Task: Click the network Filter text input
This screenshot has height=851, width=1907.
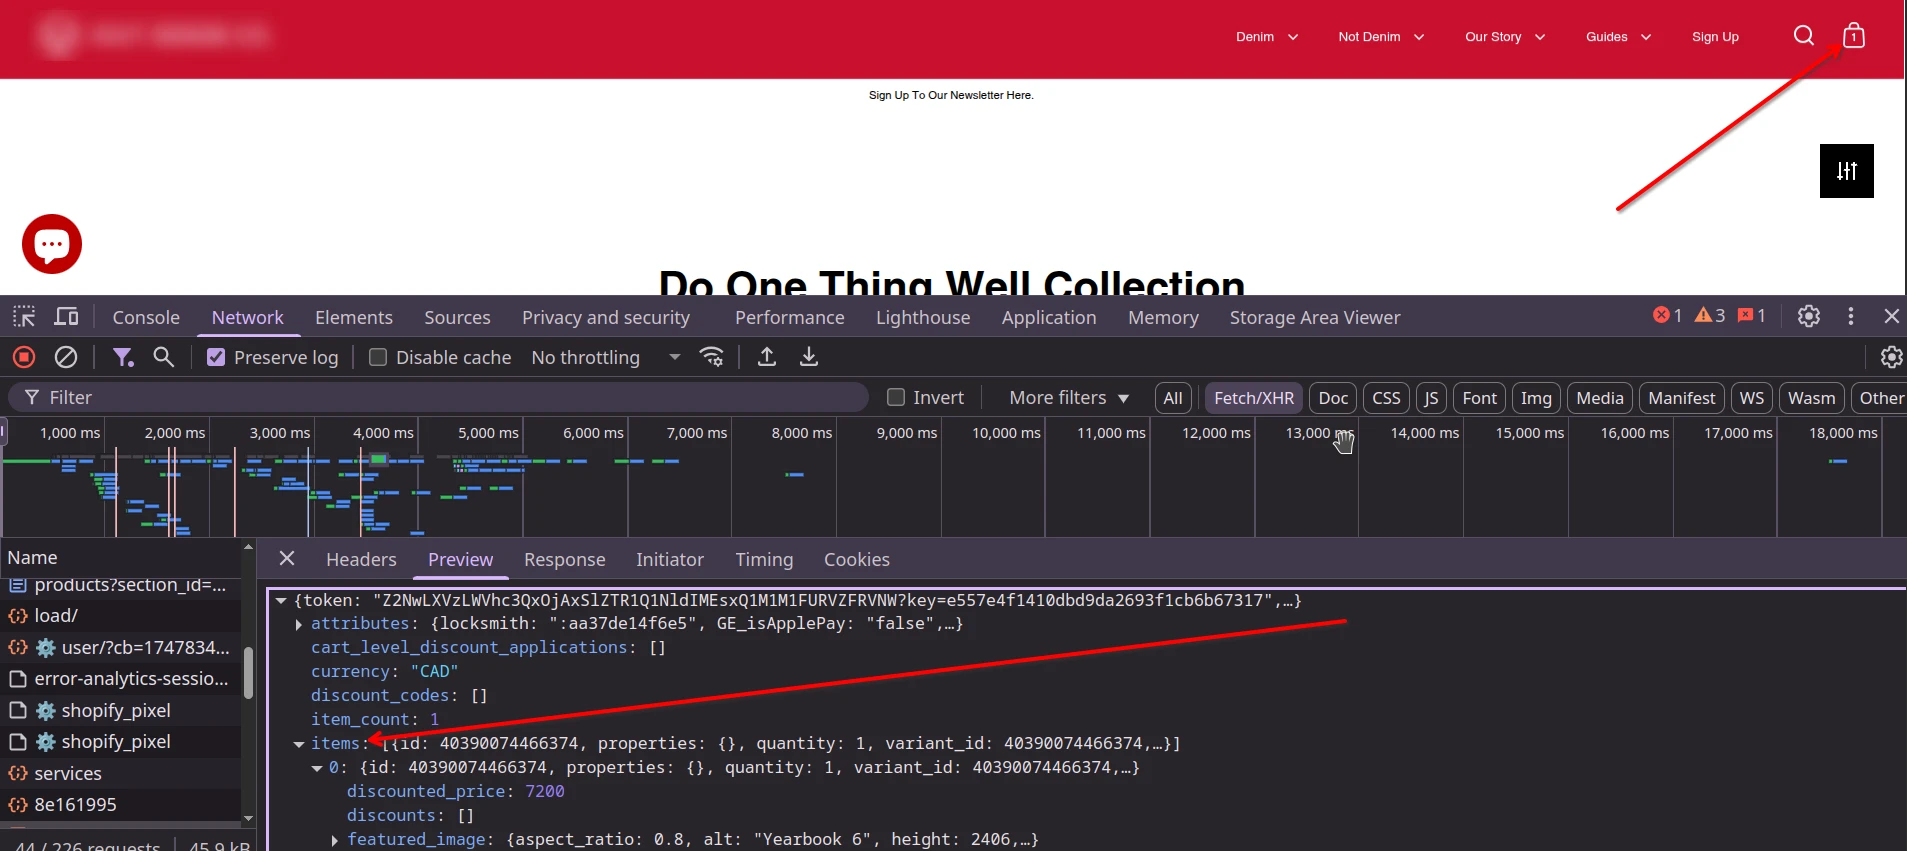Action: [439, 397]
